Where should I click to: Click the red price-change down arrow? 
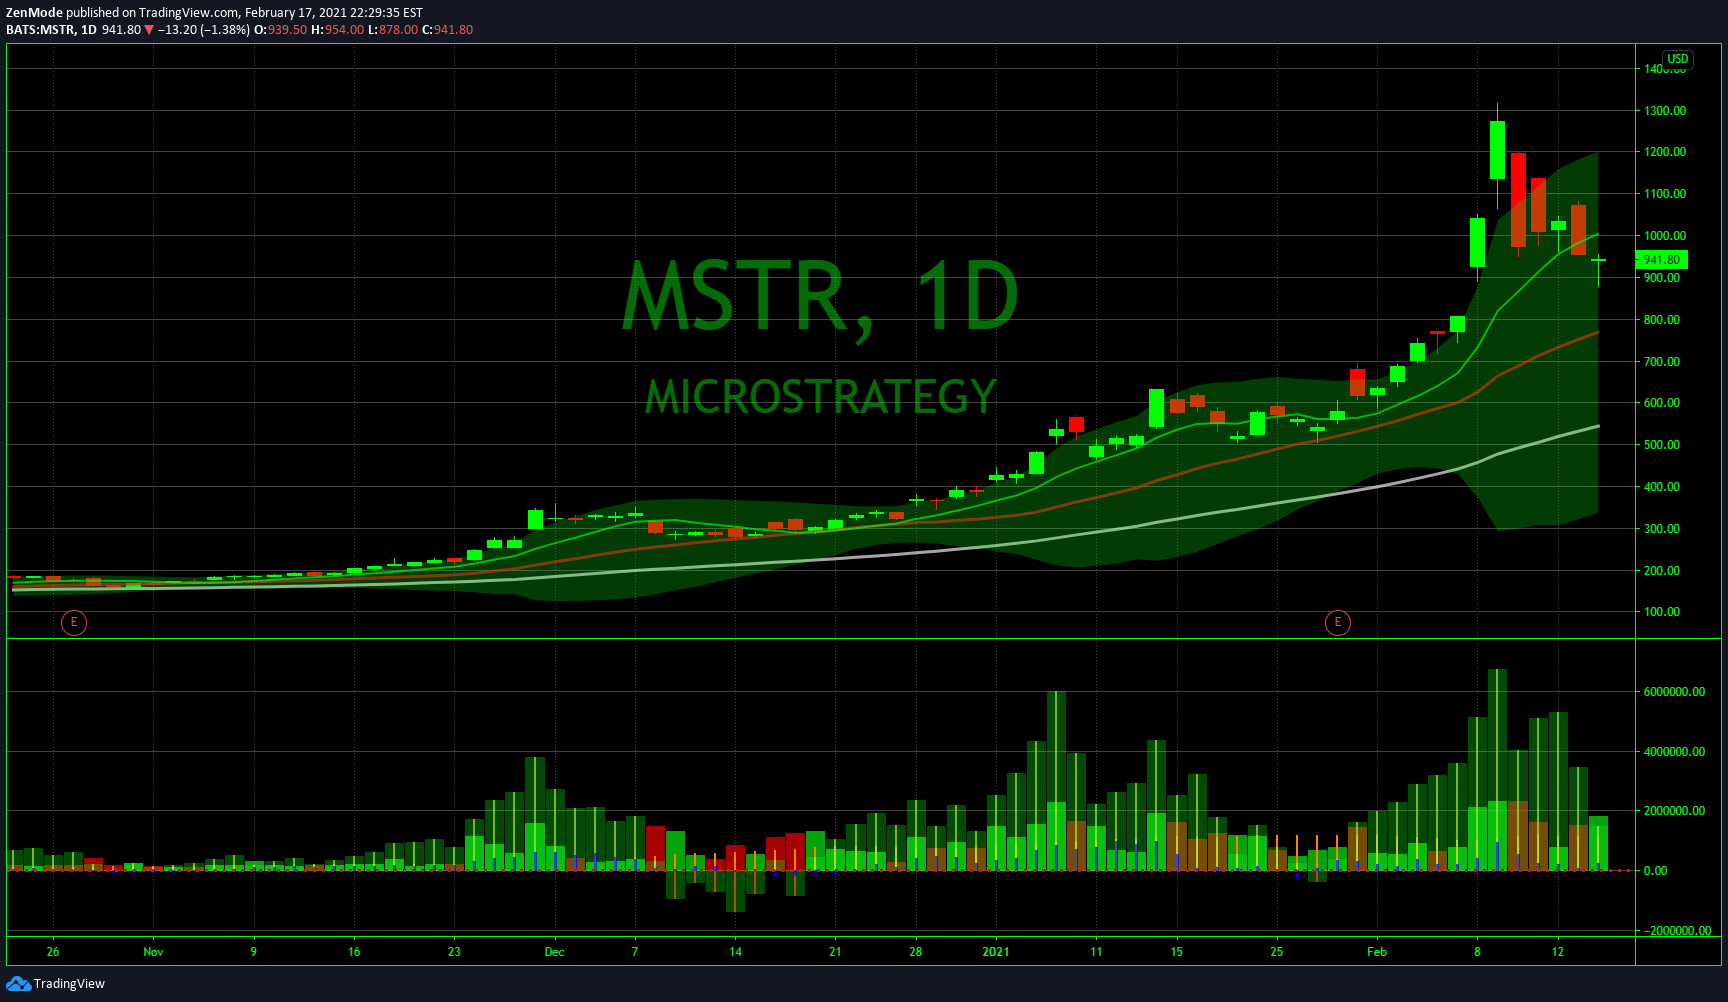(x=149, y=30)
